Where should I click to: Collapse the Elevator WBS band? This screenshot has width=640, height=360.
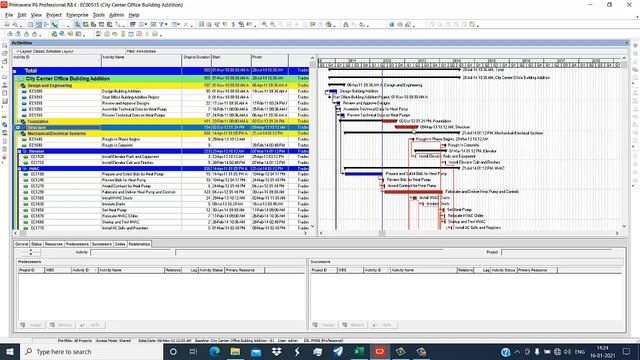pos(20,151)
